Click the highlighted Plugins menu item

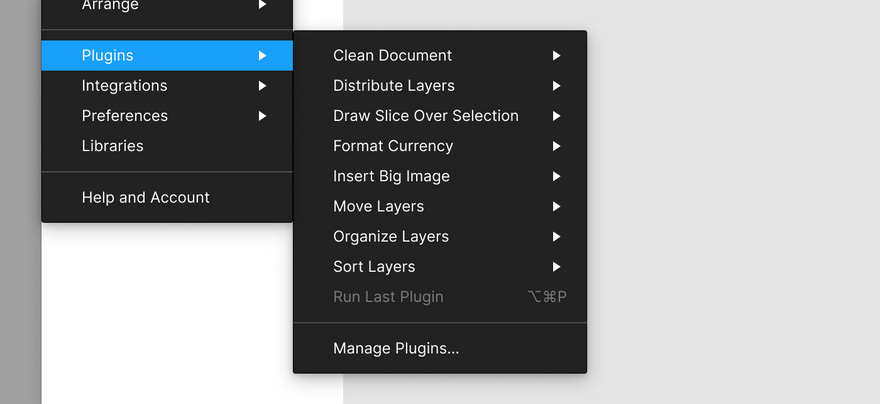click(167, 56)
